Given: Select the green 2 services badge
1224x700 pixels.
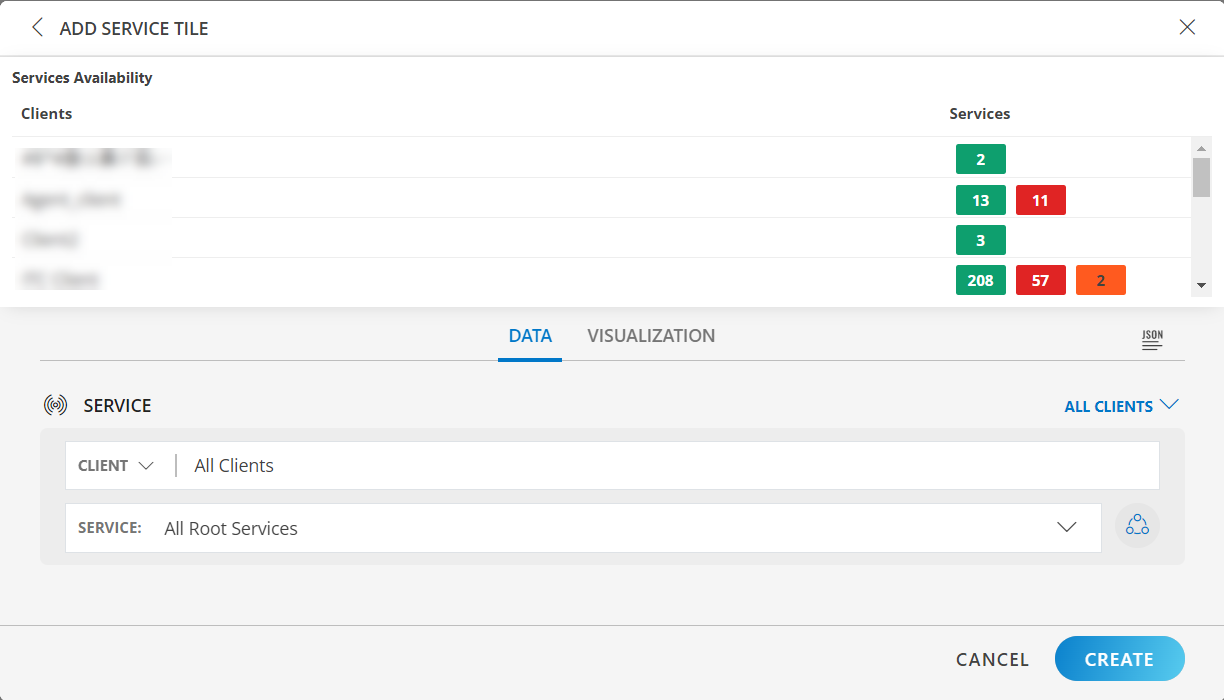Looking at the screenshot, I should tap(980, 158).
